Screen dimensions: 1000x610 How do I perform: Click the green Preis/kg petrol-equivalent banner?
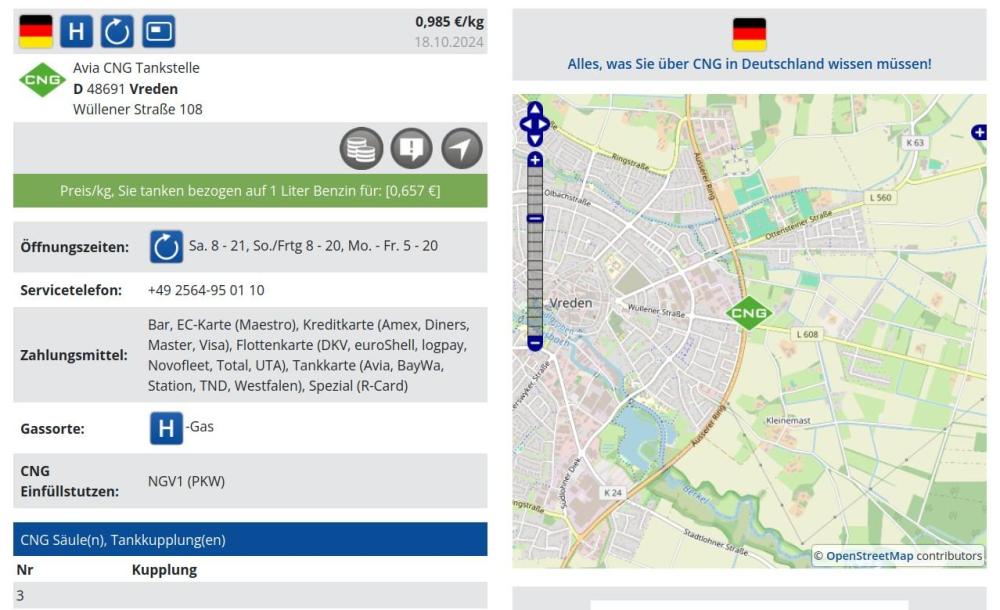click(x=250, y=191)
